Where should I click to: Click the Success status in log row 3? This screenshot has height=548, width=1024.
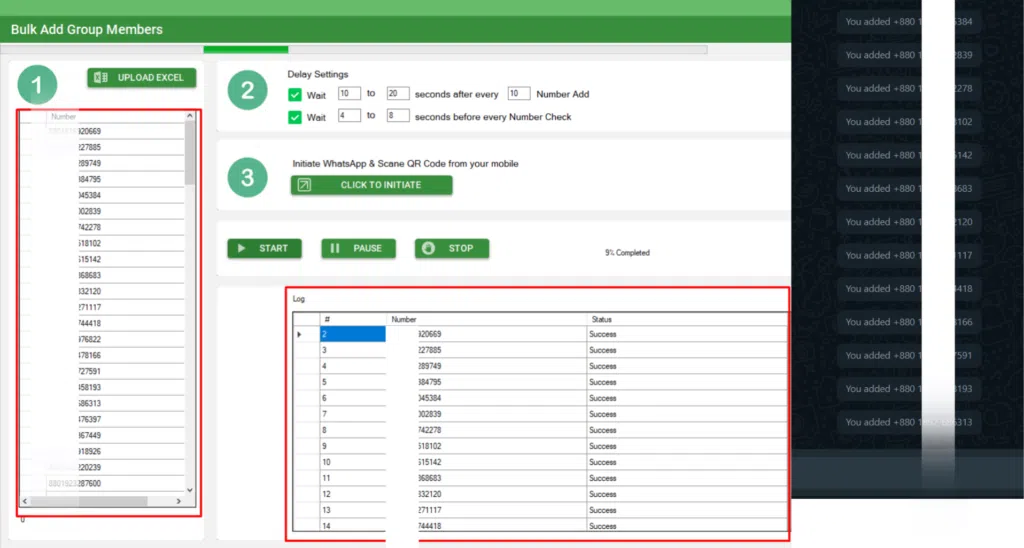click(602, 350)
